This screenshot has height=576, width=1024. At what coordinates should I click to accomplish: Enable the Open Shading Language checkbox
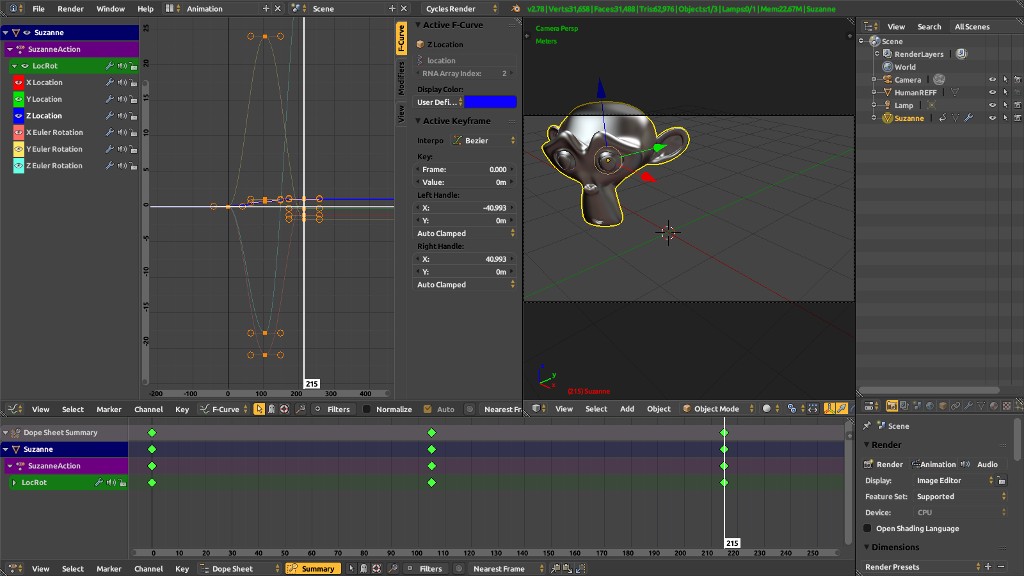pos(866,528)
